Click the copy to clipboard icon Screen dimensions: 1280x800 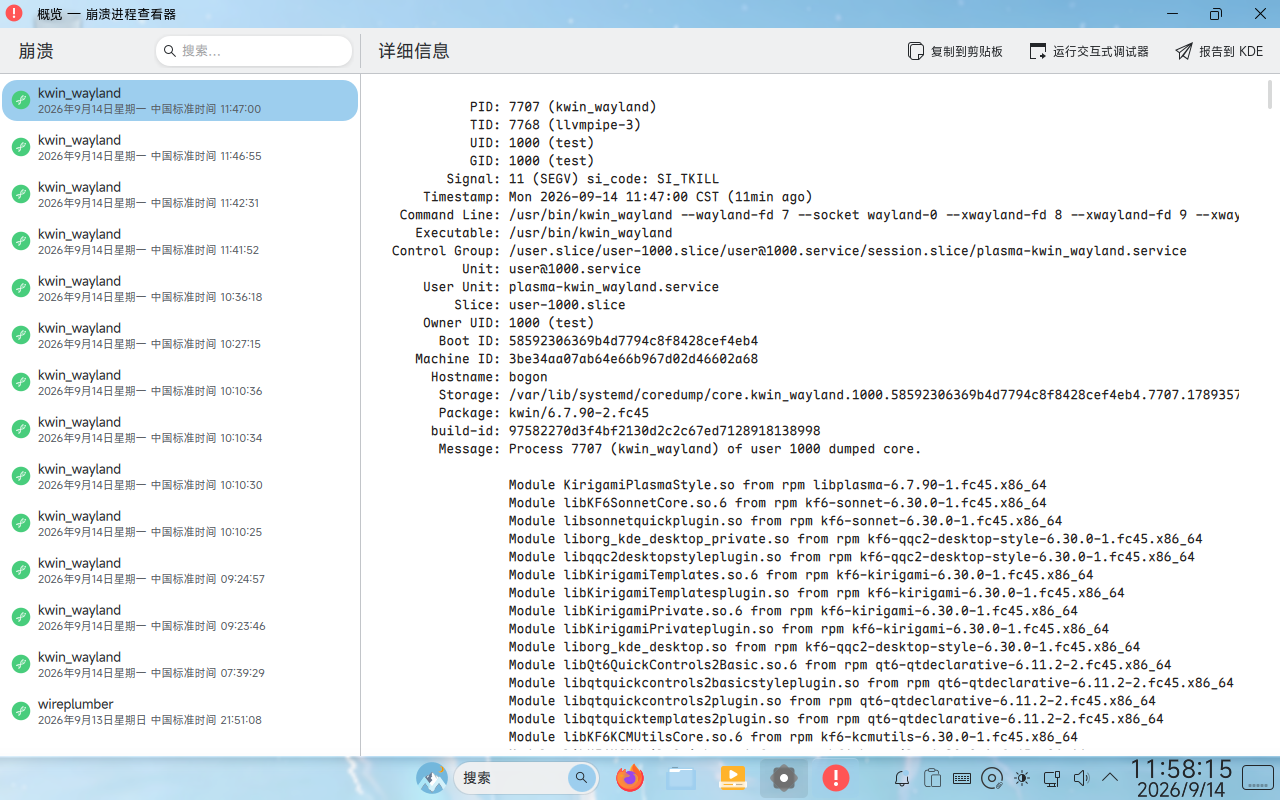(x=916, y=51)
